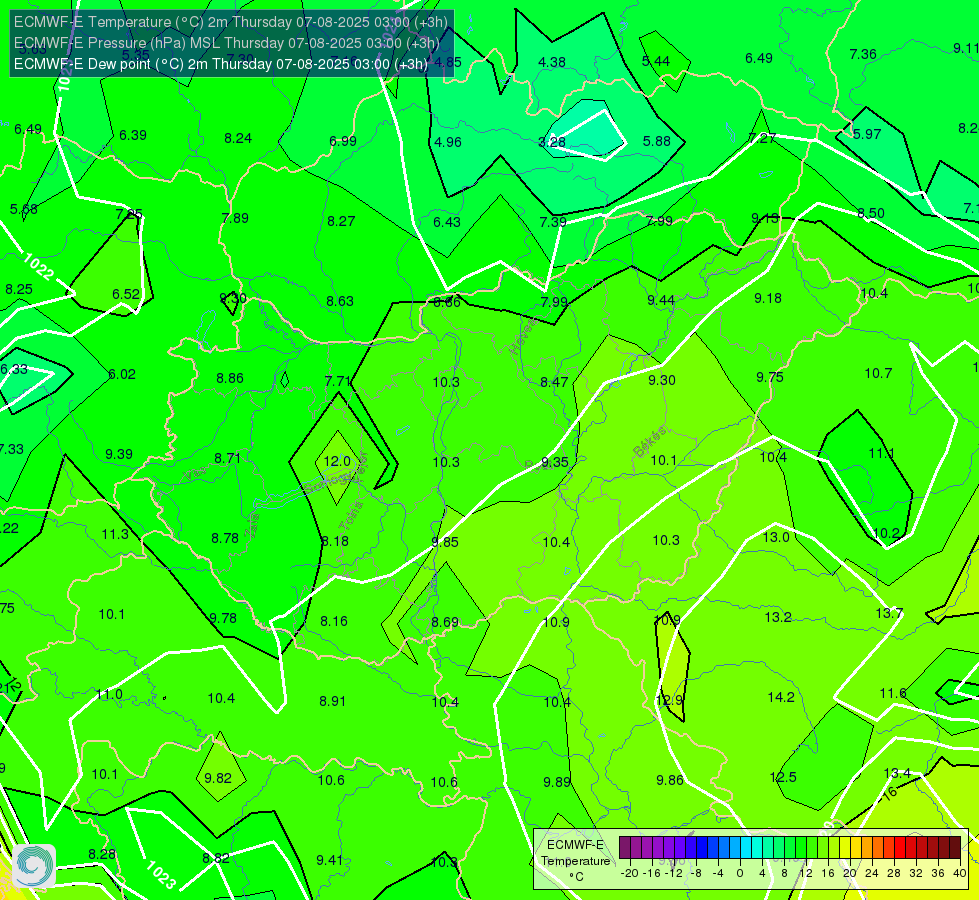The width and height of the screenshot is (979, 900).
Task: Click the map value 5.97
Action: point(867,134)
